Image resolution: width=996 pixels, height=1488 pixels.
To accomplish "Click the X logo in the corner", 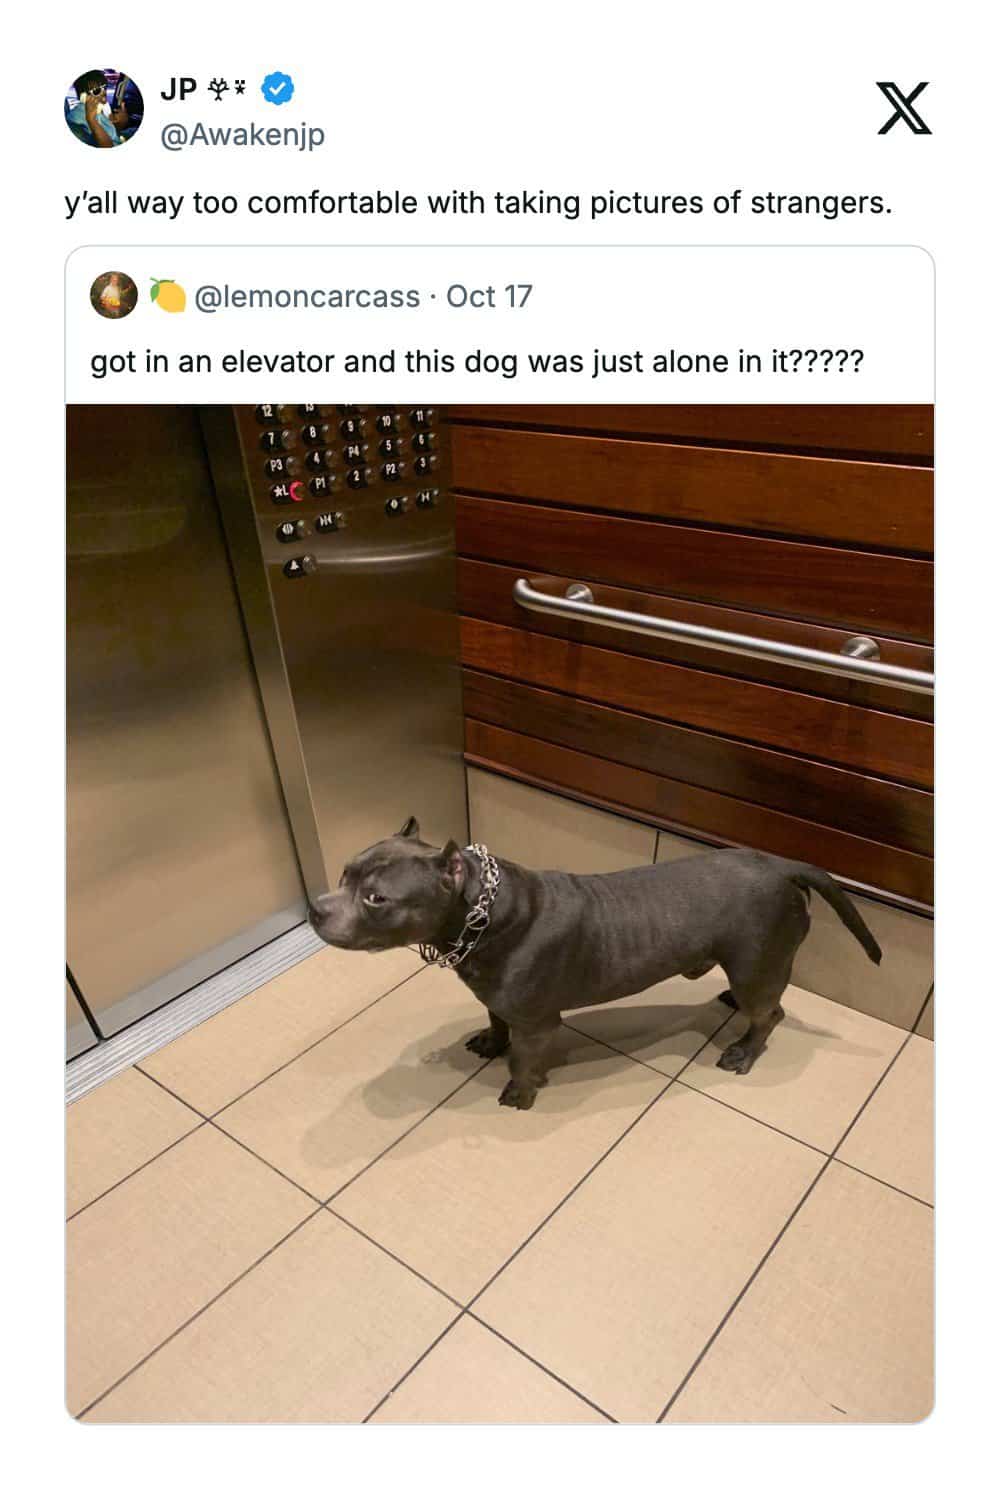I will point(904,109).
